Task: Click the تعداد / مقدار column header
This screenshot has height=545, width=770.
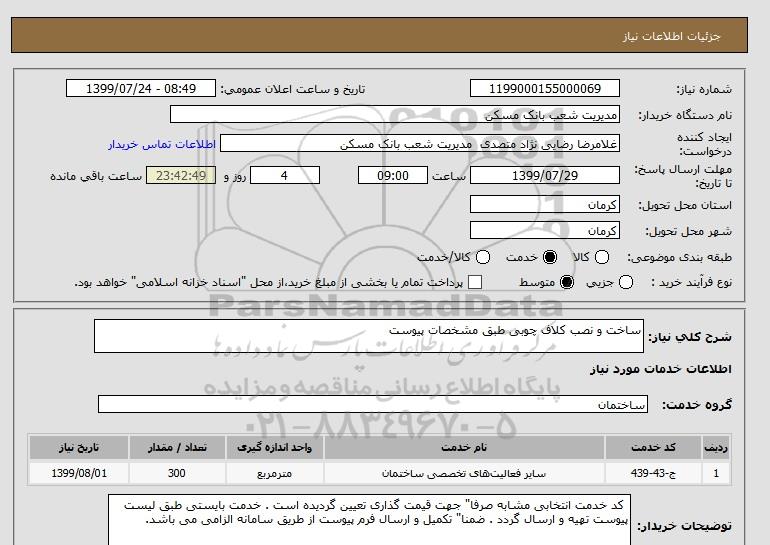Action: [177, 447]
